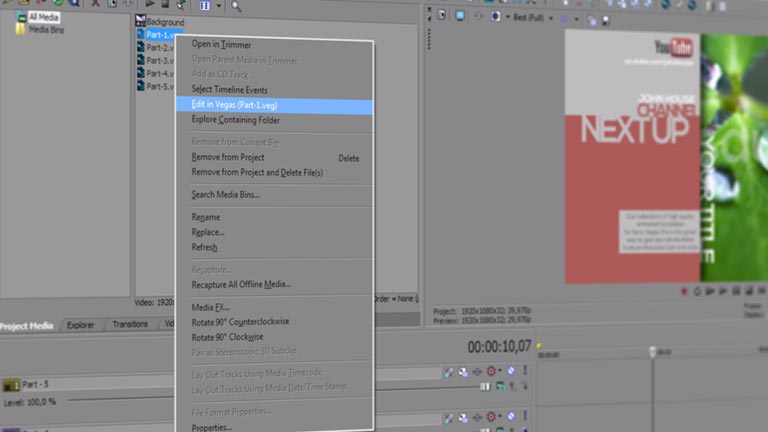Expand Automation Settings dropdown on Part - 5 track
Screen dimensions: 768x432
click(x=500, y=371)
